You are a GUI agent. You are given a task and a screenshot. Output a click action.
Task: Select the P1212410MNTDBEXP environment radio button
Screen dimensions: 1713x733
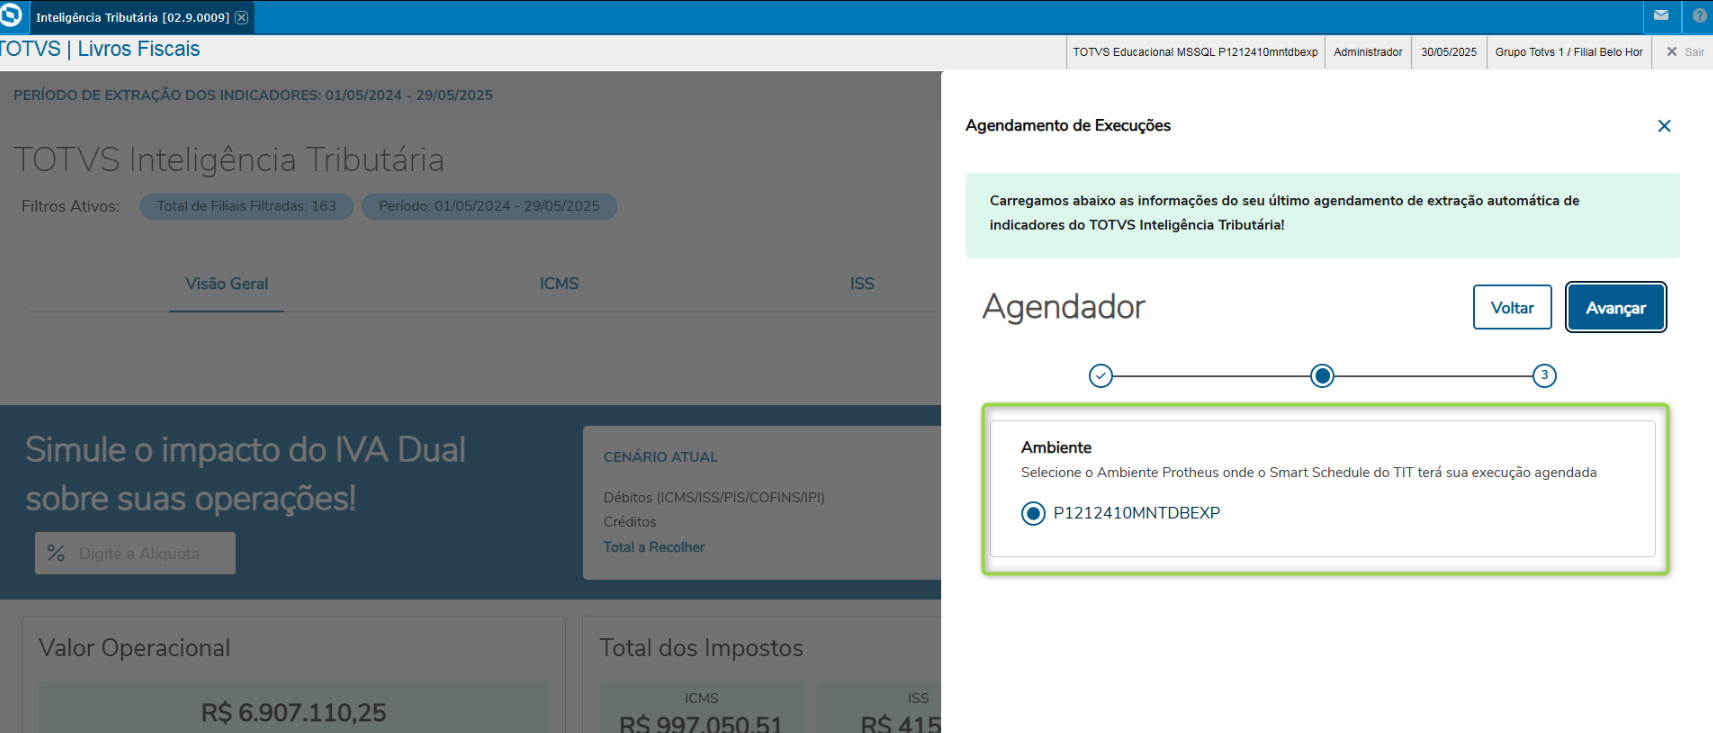tap(1033, 513)
